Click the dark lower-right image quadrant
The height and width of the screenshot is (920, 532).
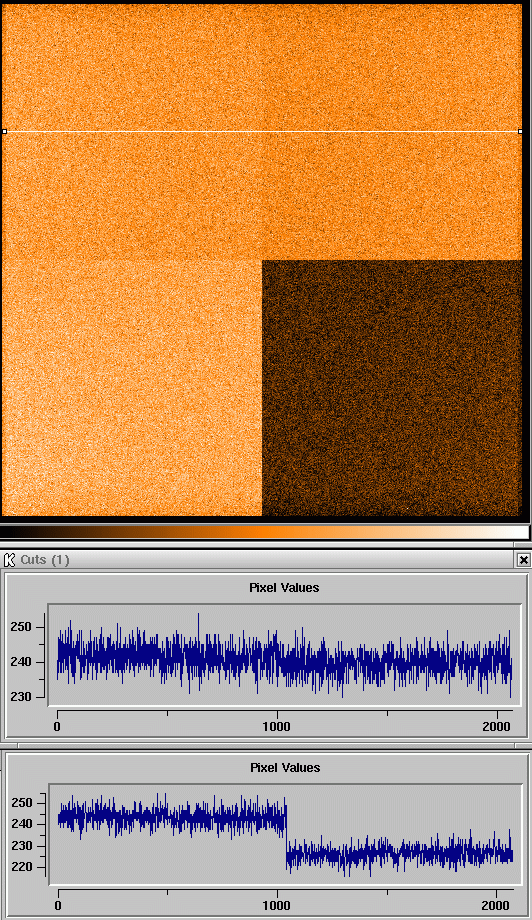(392, 388)
